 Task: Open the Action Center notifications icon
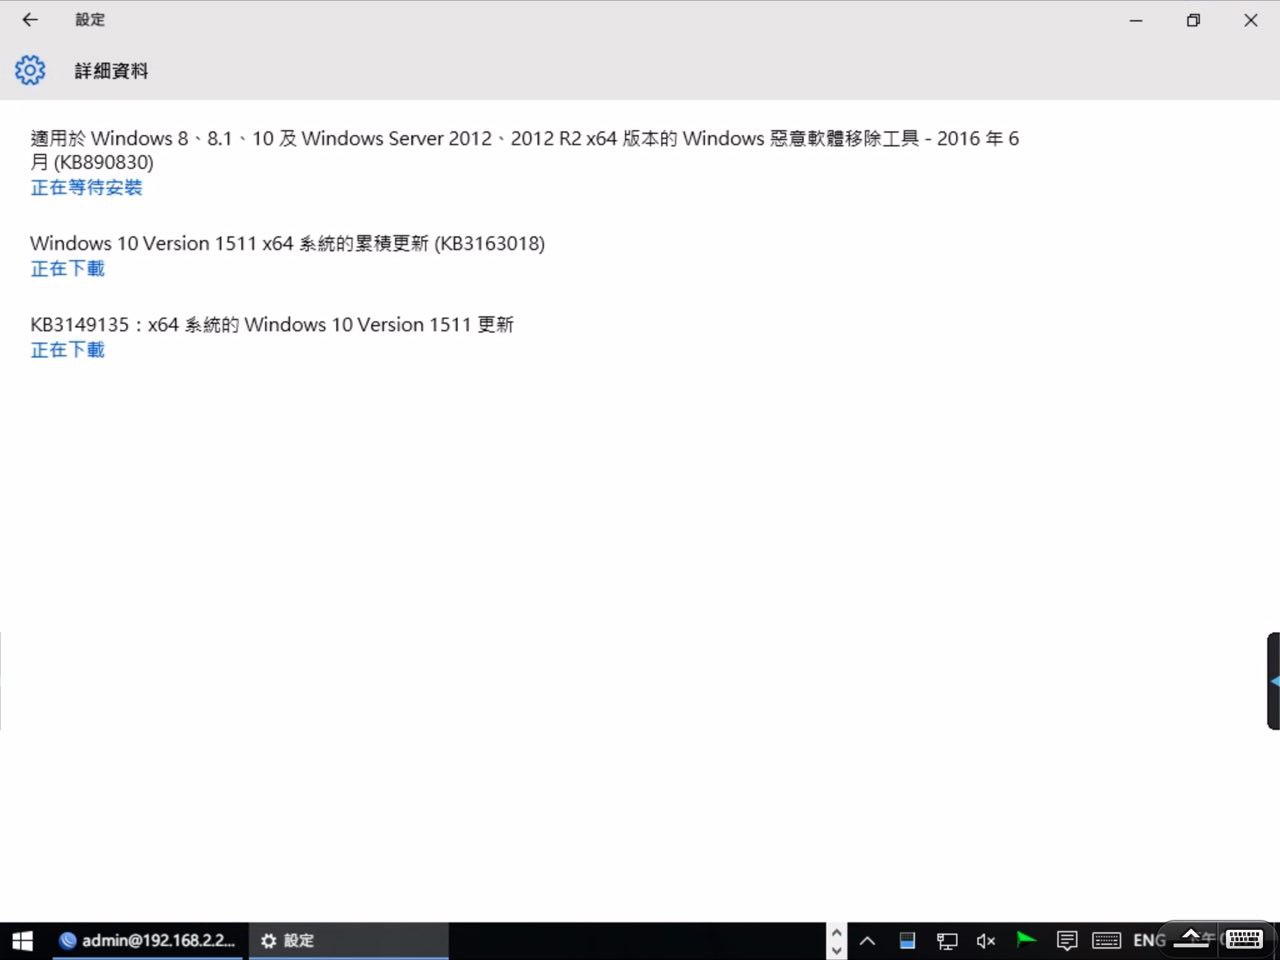[1066, 940]
